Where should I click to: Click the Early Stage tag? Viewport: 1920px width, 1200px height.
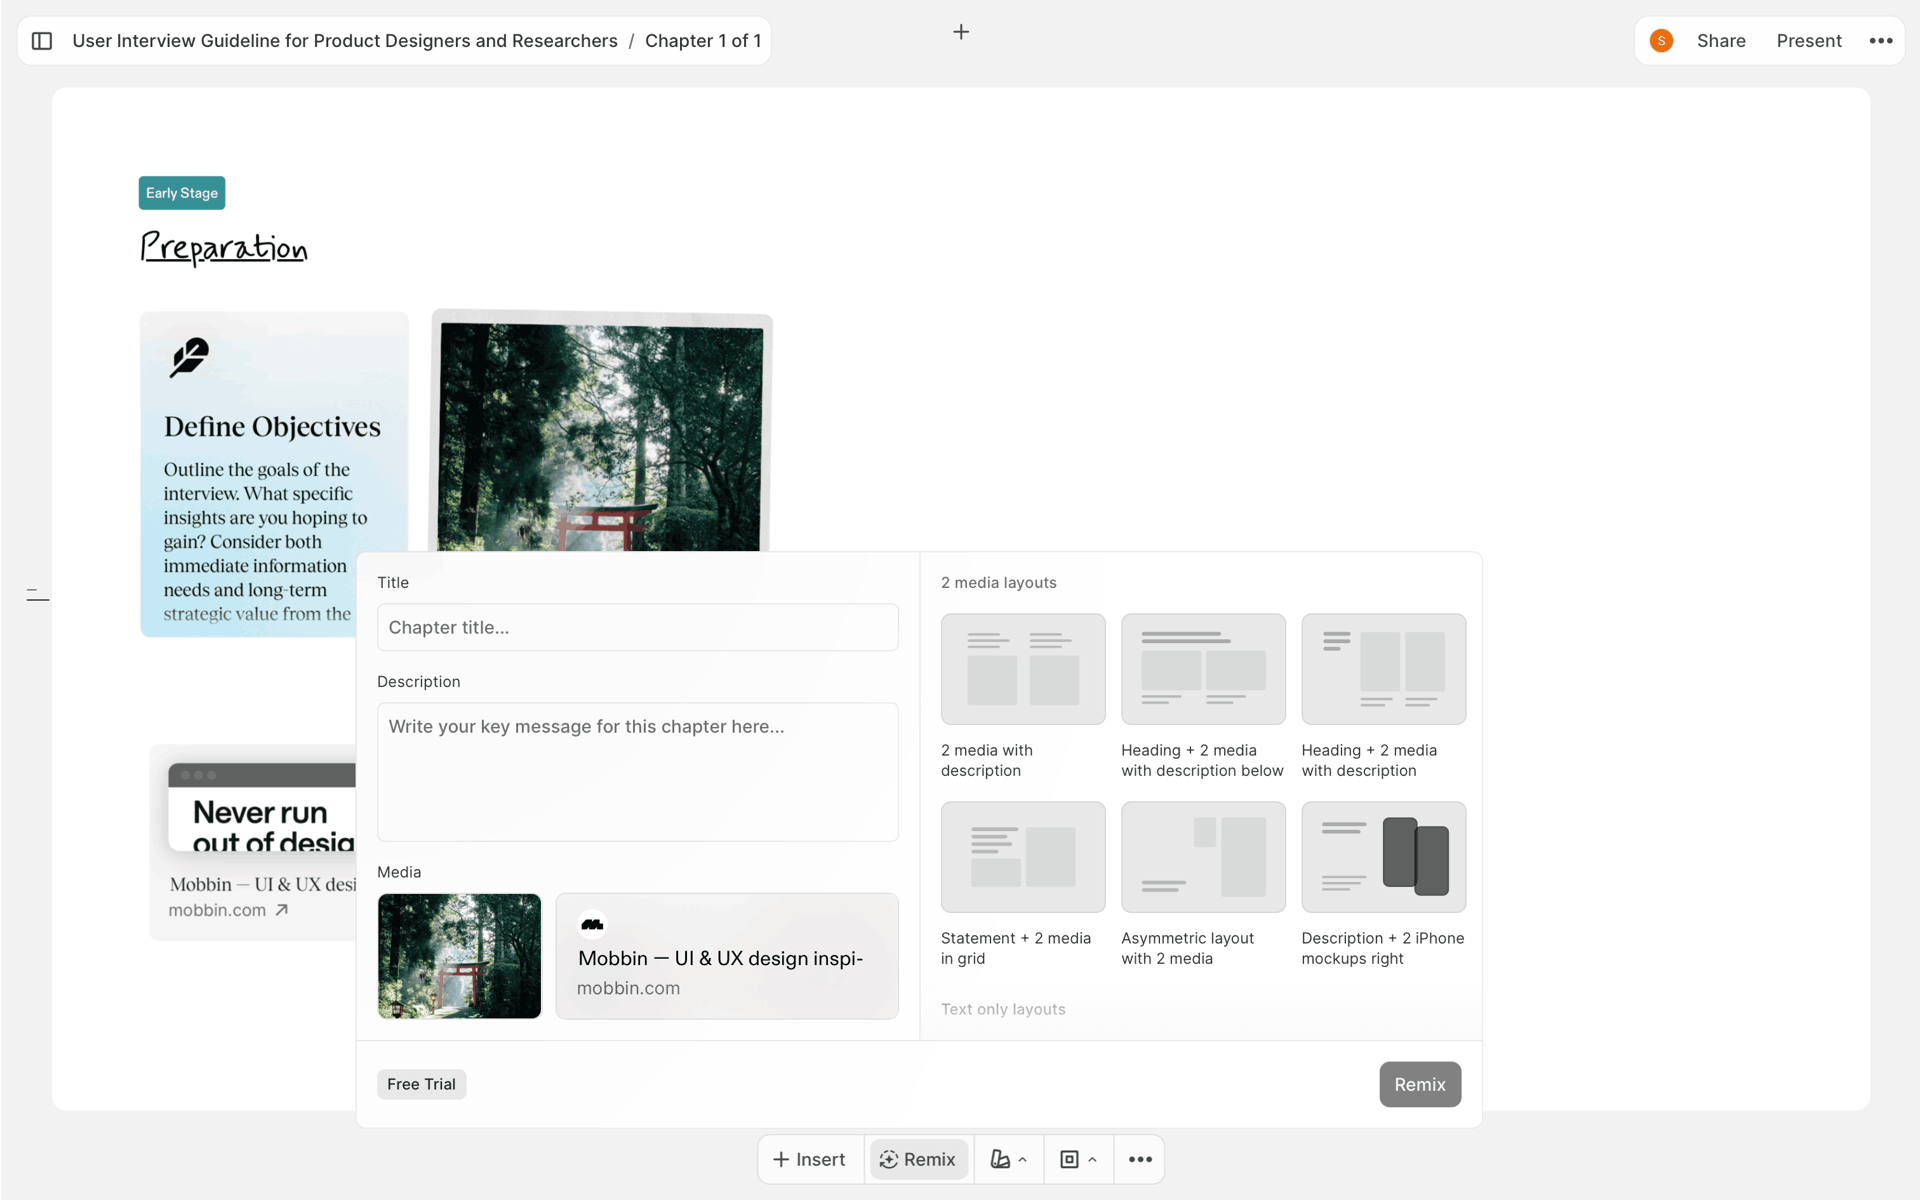[182, 193]
